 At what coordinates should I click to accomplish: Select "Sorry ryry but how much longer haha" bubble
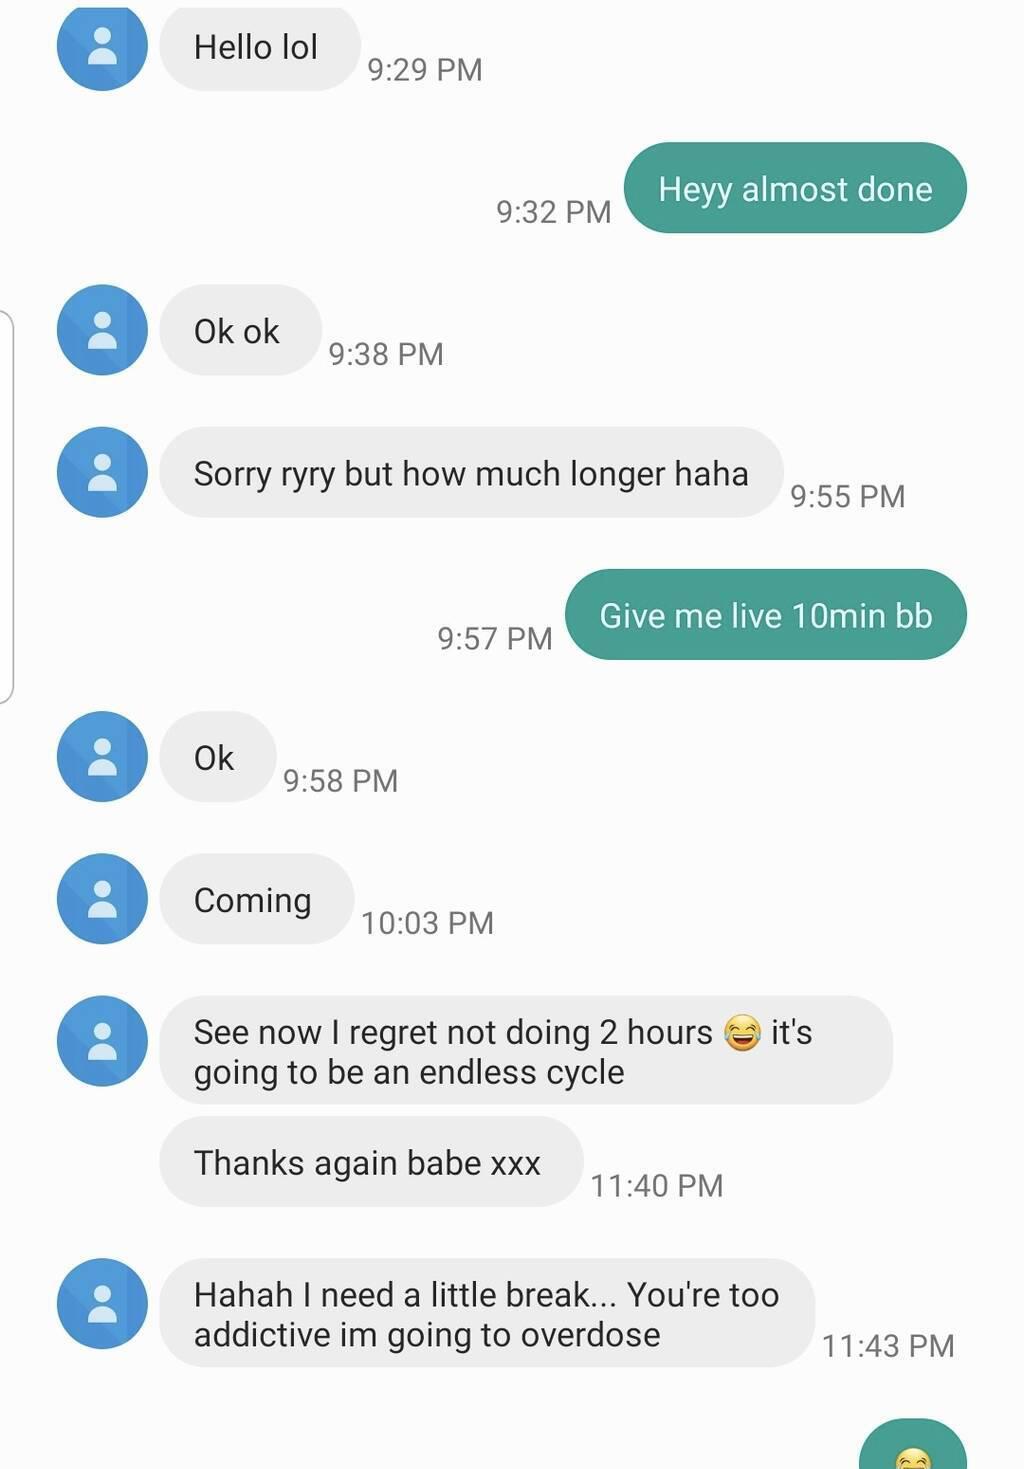470,473
